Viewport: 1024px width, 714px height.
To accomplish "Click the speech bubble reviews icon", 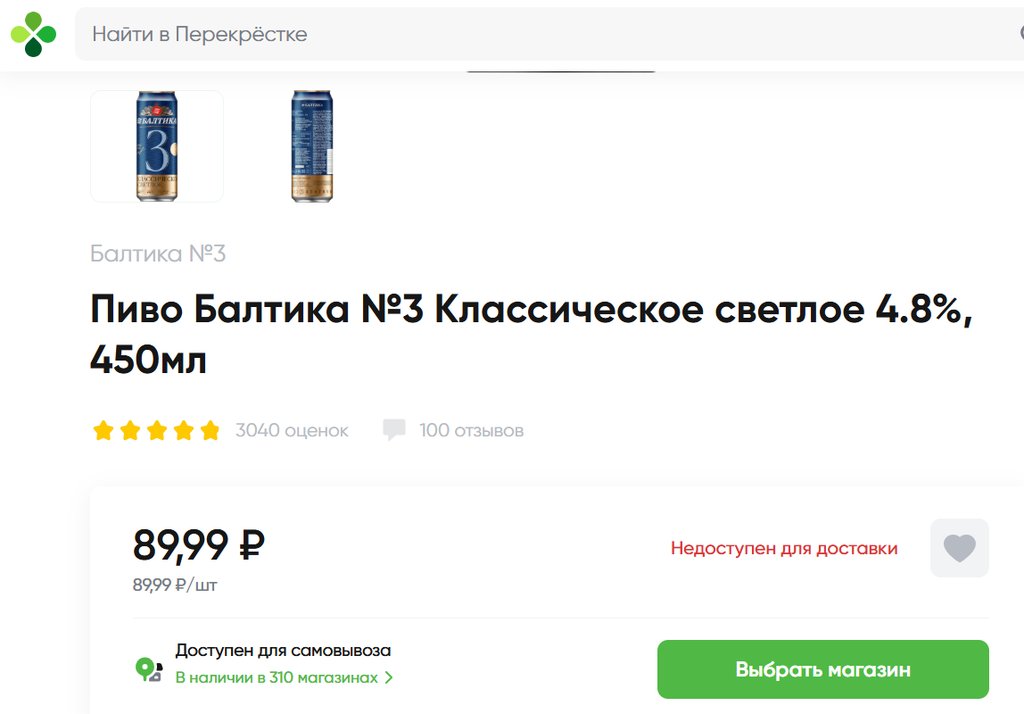I will coord(394,431).
